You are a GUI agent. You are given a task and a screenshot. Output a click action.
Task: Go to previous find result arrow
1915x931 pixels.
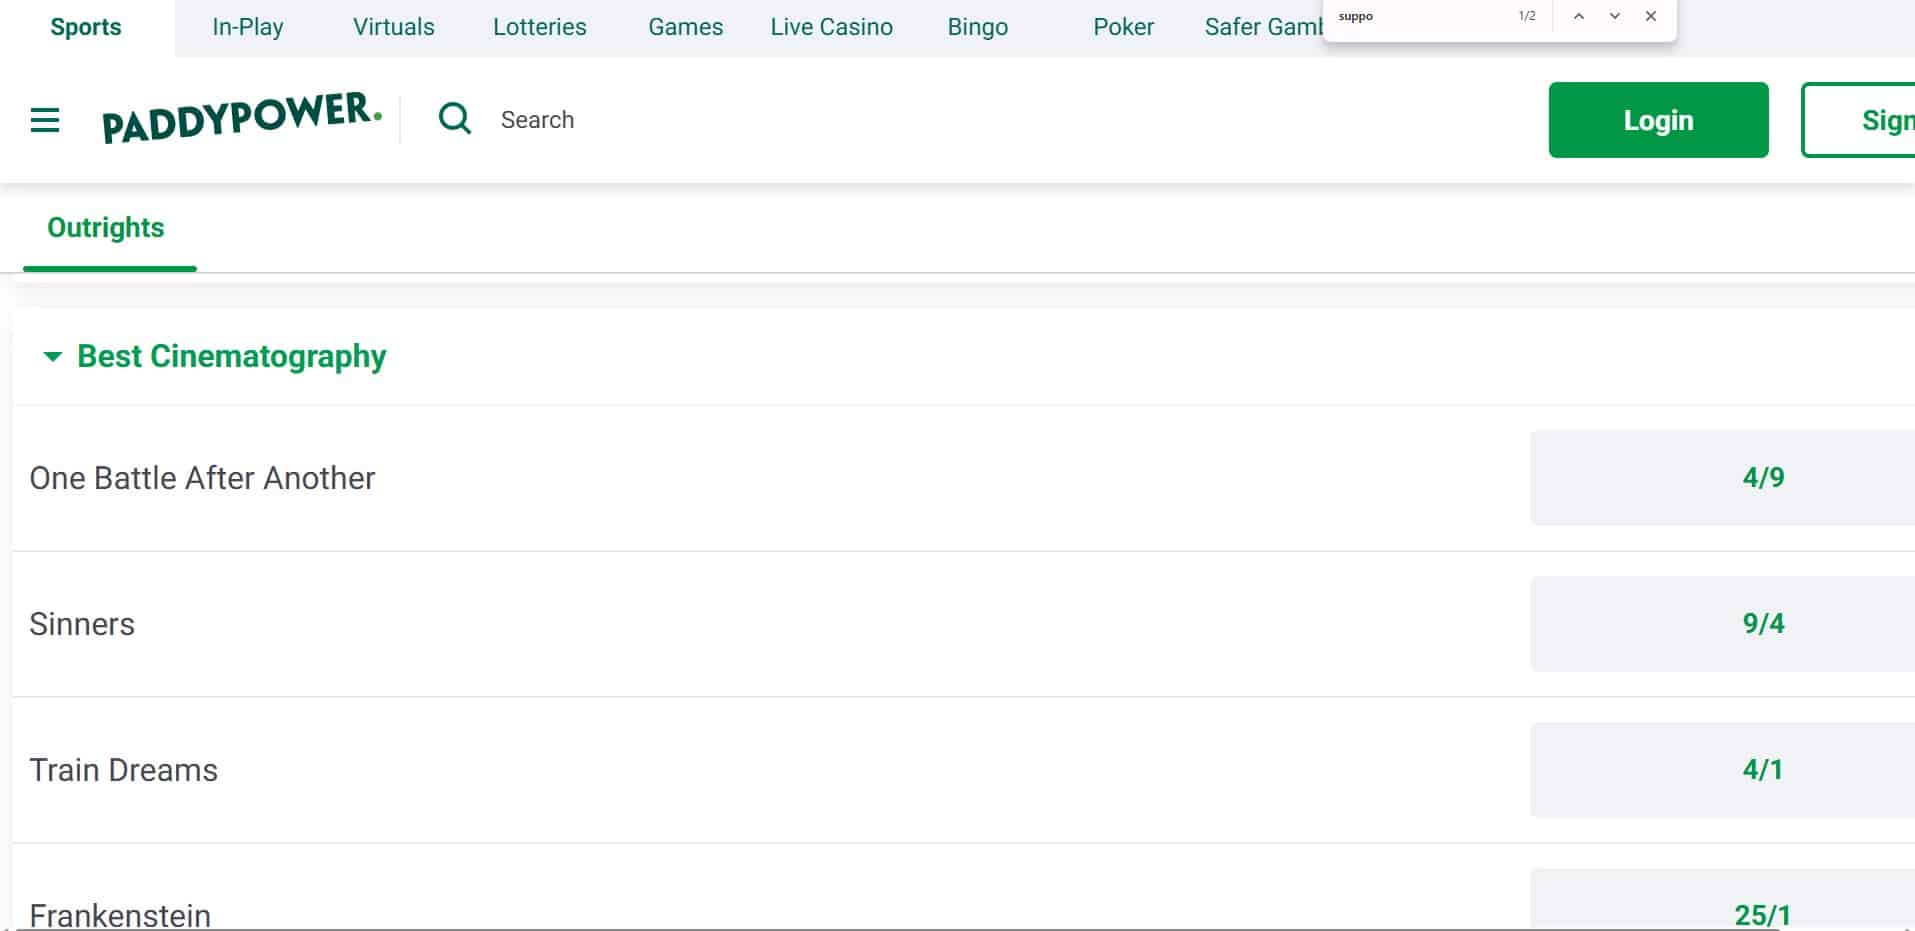[1578, 17]
